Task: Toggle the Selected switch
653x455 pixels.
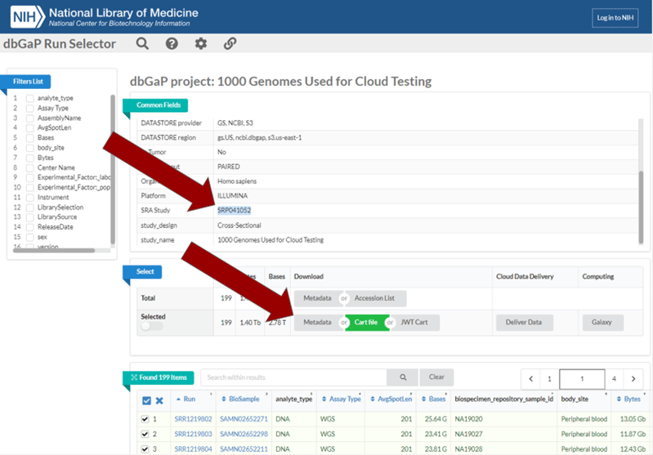Action: tap(151, 326)
